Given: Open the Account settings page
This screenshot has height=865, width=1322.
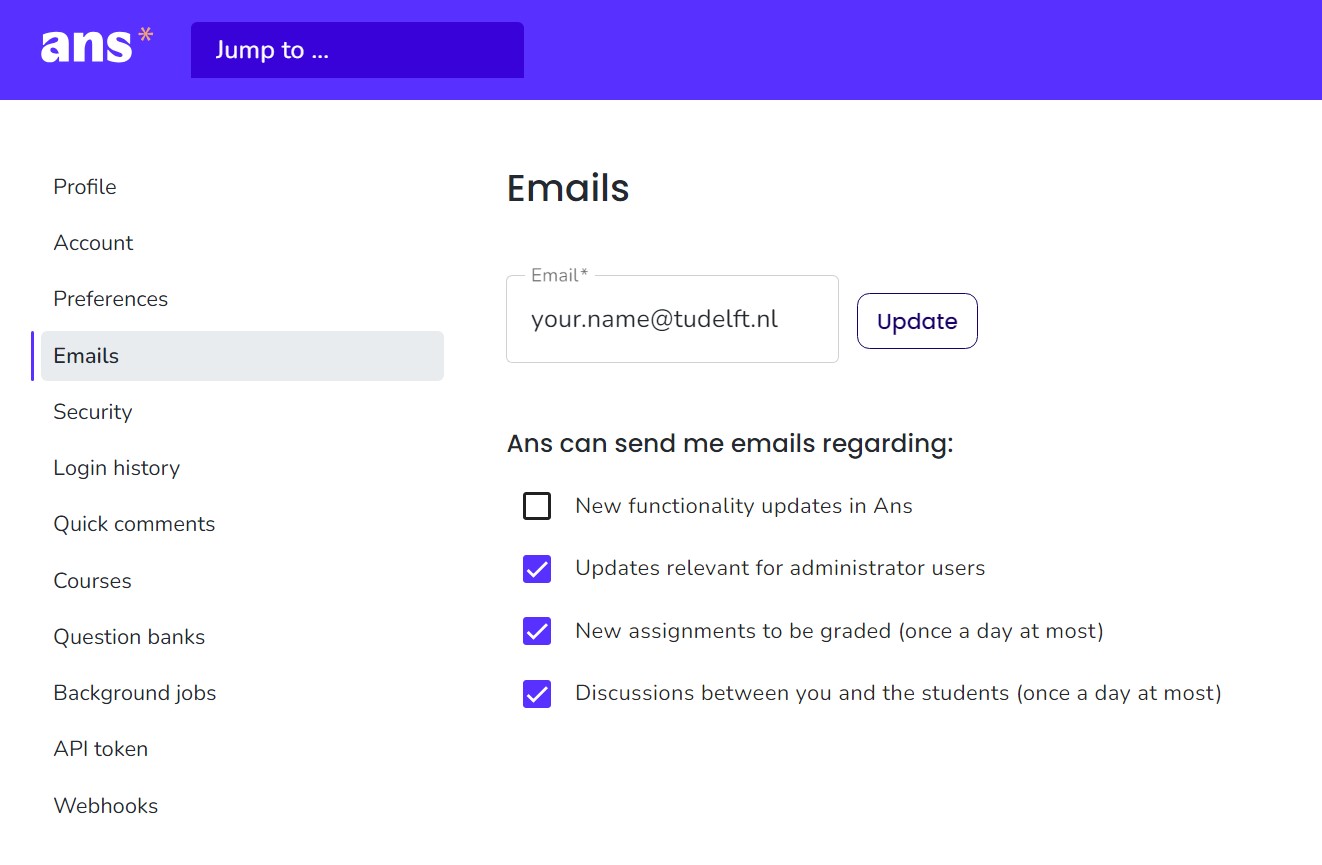Looking at the screenshot, I should [93, 242].
